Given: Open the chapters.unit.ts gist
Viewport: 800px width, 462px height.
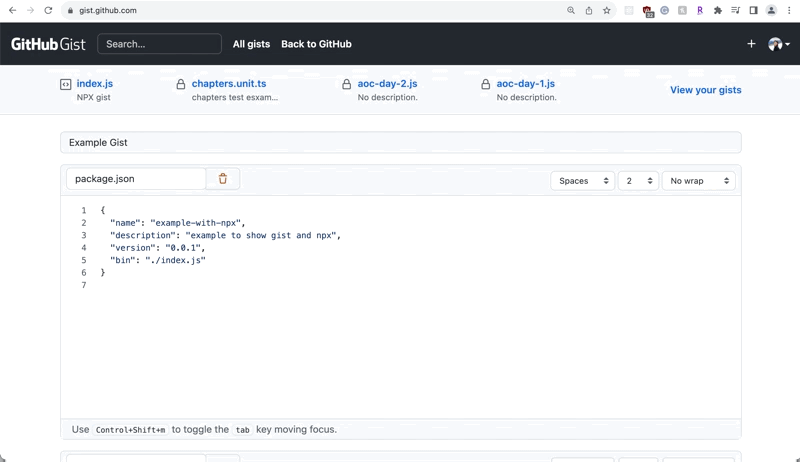Looking at the screenshot, I should 229,84.
